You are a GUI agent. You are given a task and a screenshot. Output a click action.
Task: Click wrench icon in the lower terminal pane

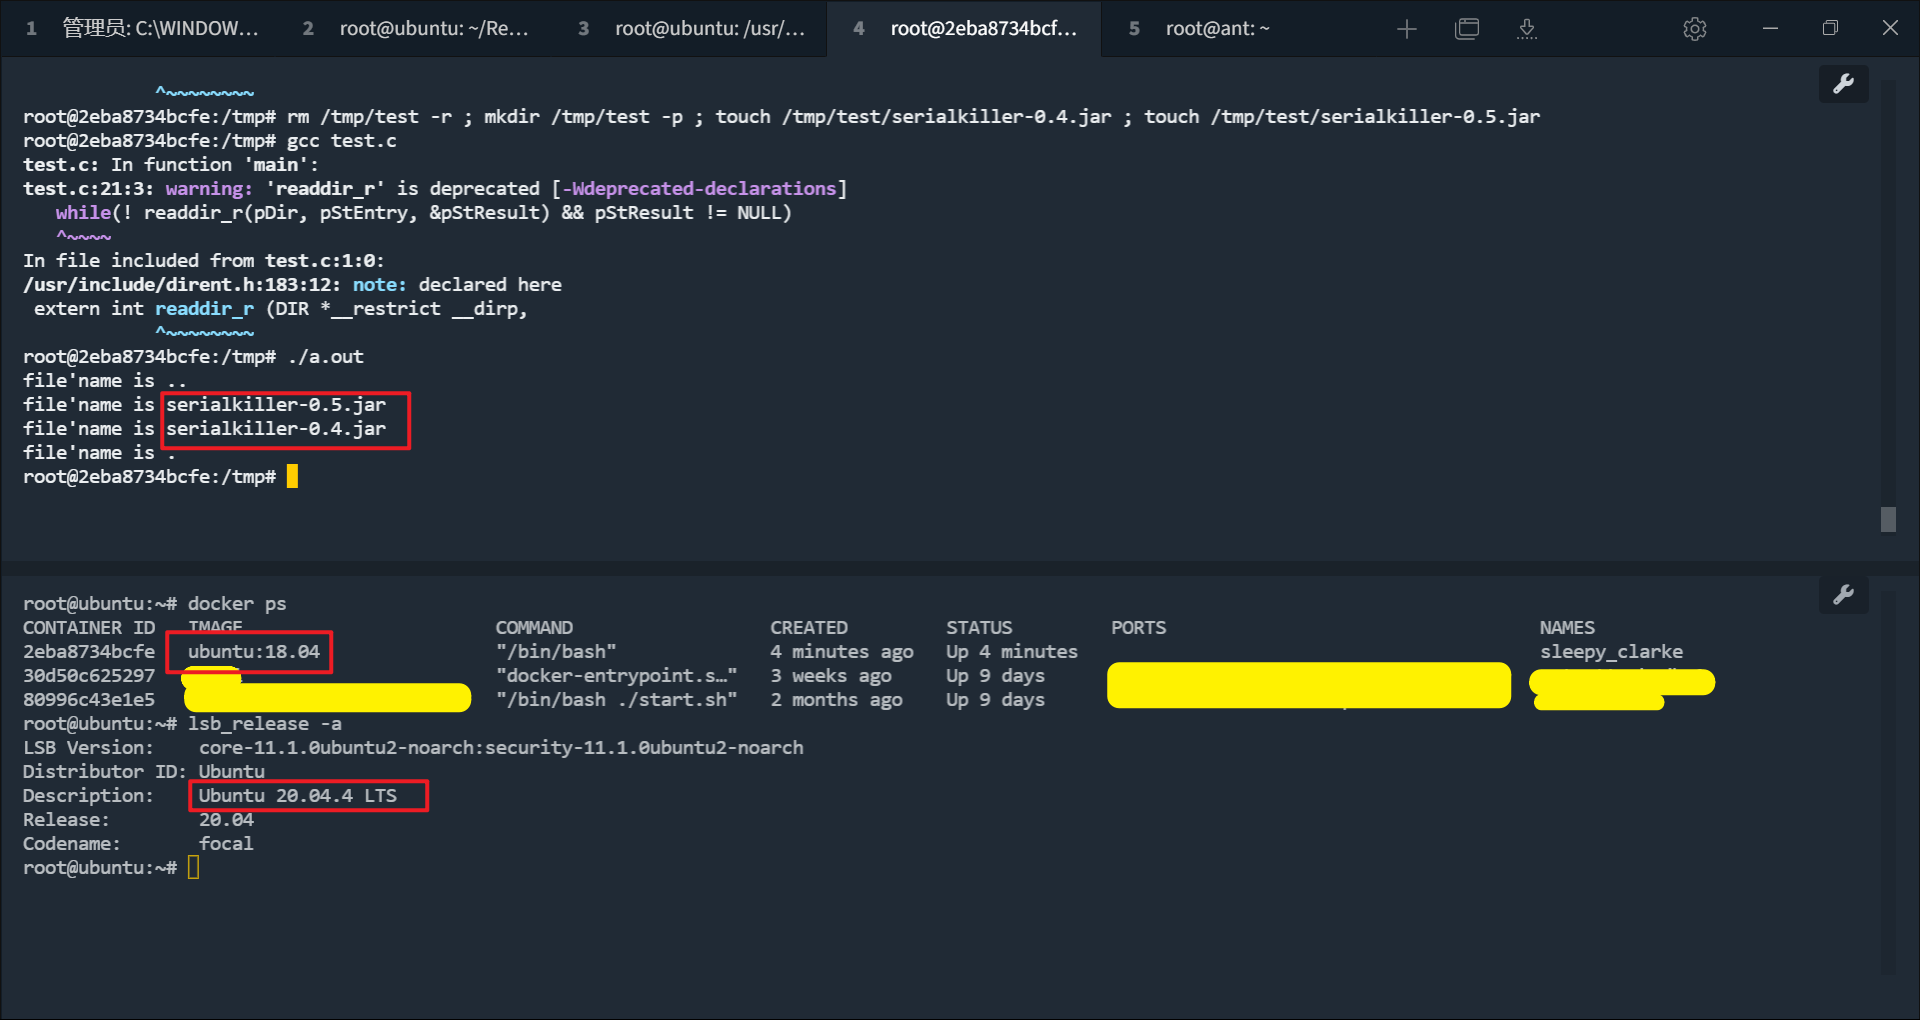point(1844,596)
